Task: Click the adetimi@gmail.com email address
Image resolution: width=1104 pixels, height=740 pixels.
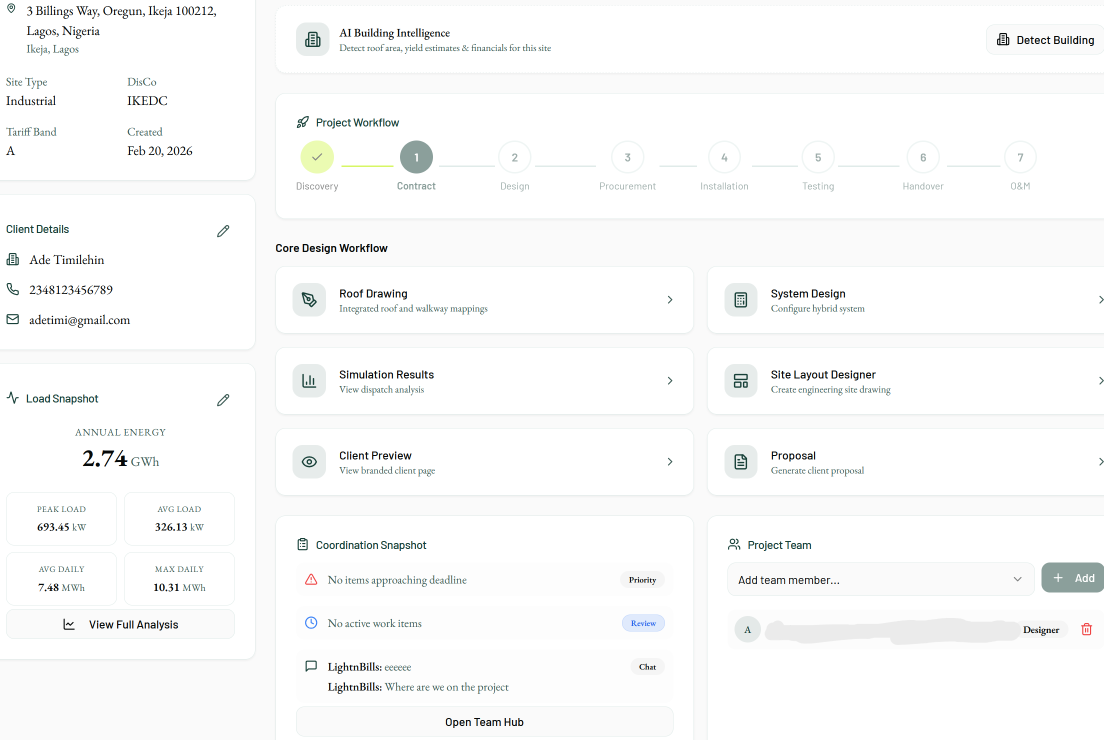Action: [x=80, y=320]
